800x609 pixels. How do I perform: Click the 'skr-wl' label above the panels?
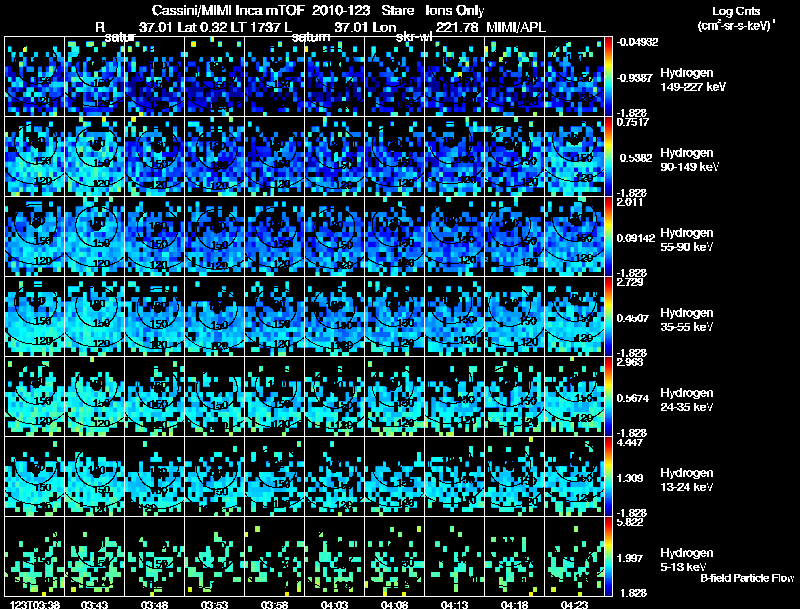(414, 37)
